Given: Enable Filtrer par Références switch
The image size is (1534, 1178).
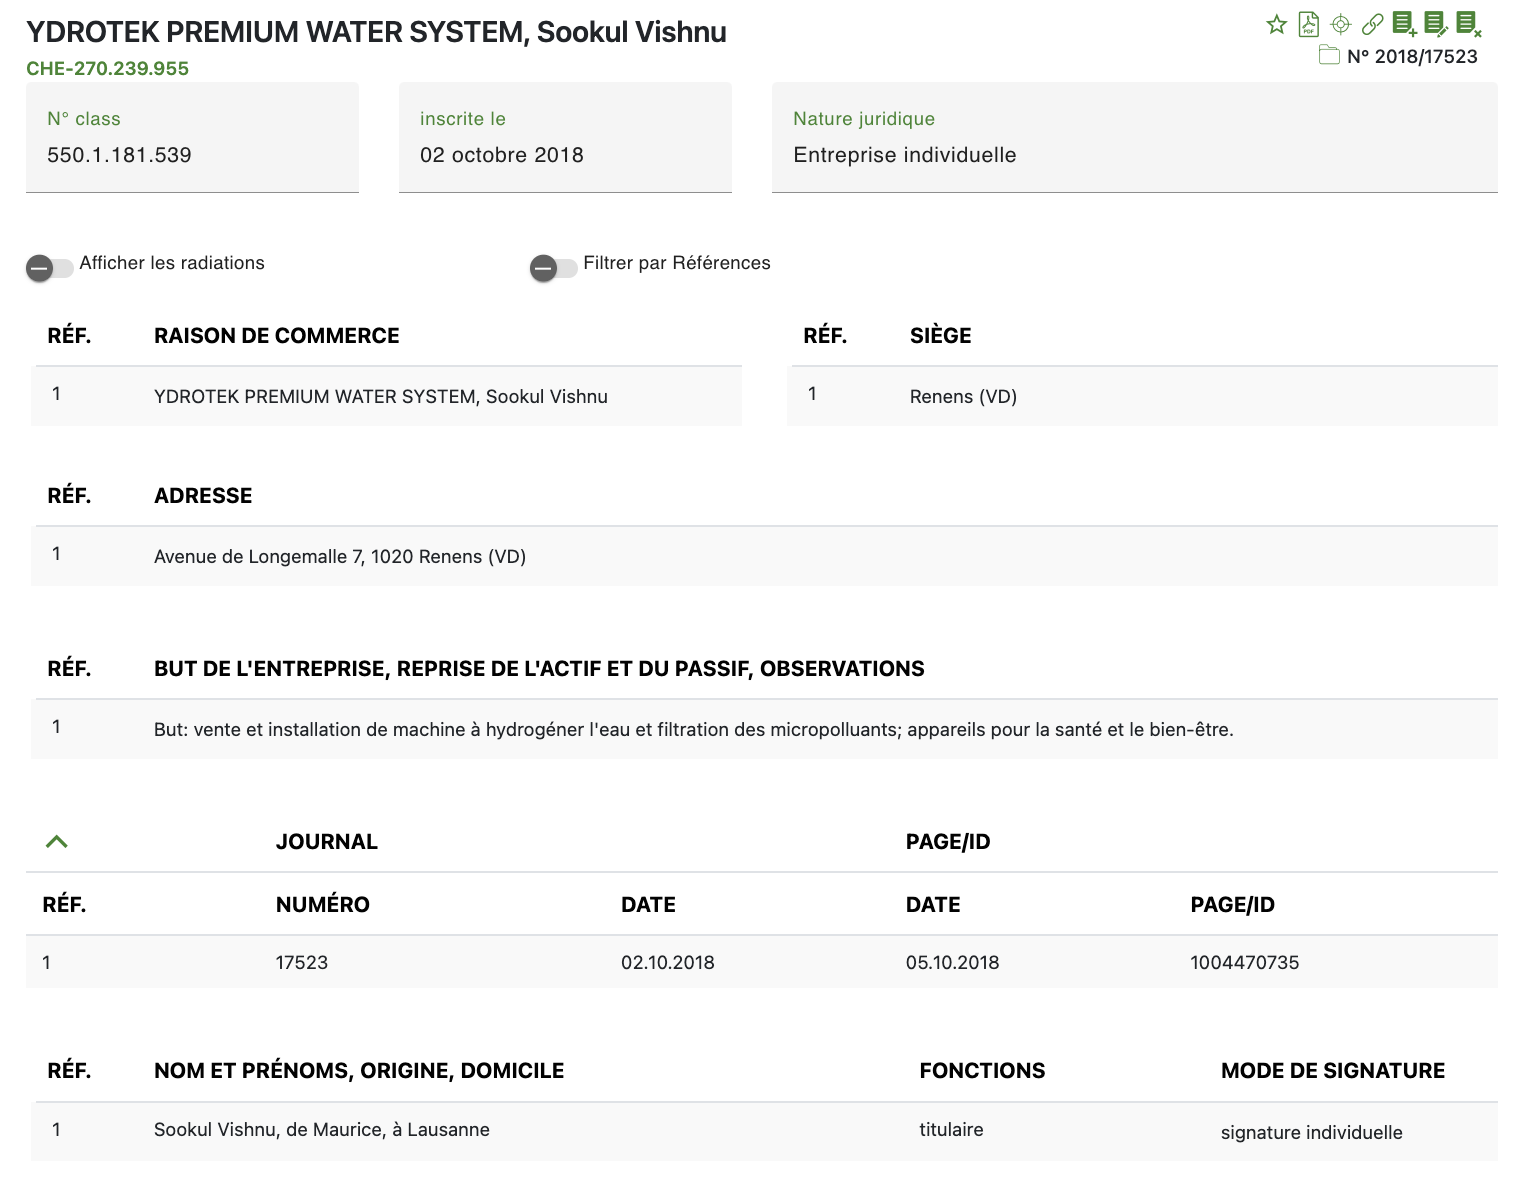Looking at the screenshot, I should pyautogui.click(x=553, y=268).
